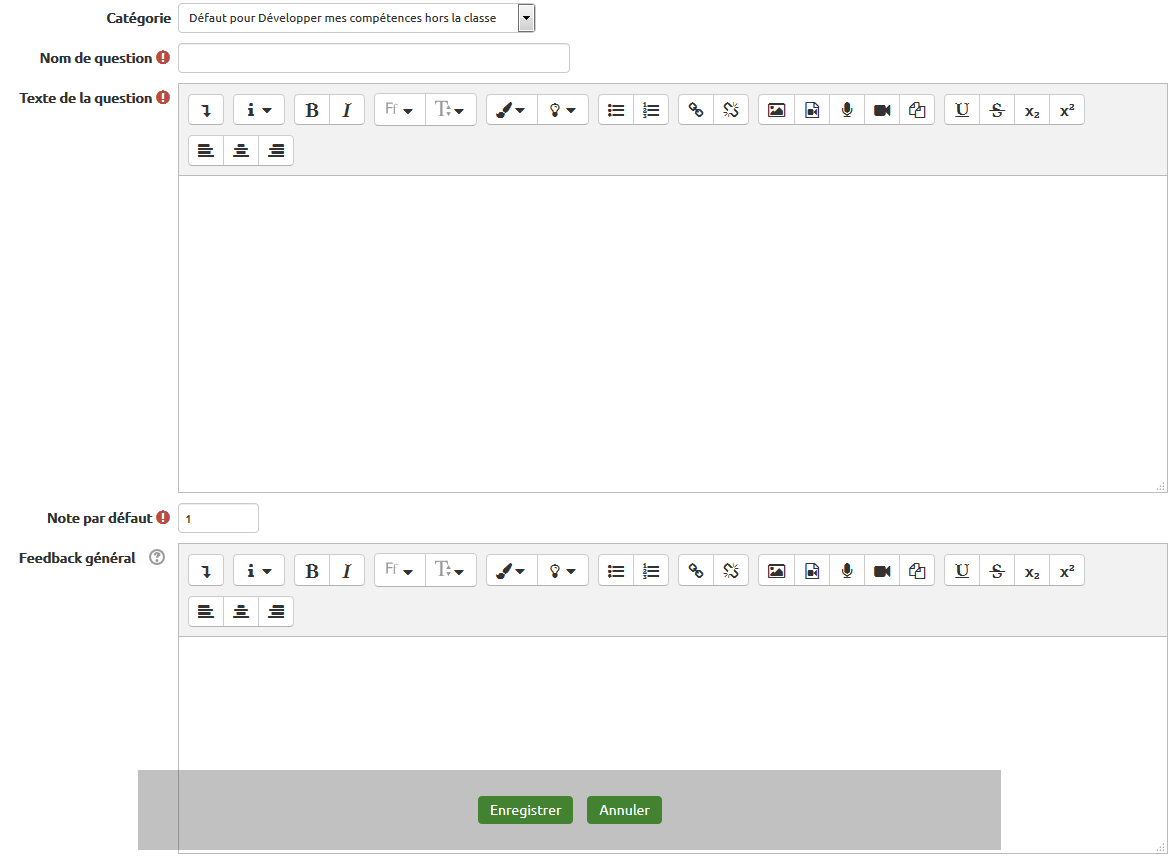Open paragraph styles dropdown in question text editor

(259, 111)
